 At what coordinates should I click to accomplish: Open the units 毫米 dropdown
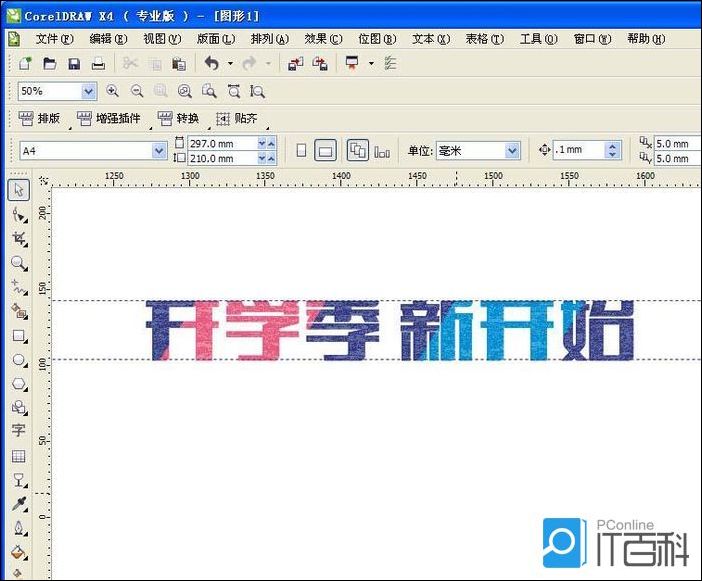(512, 151)
